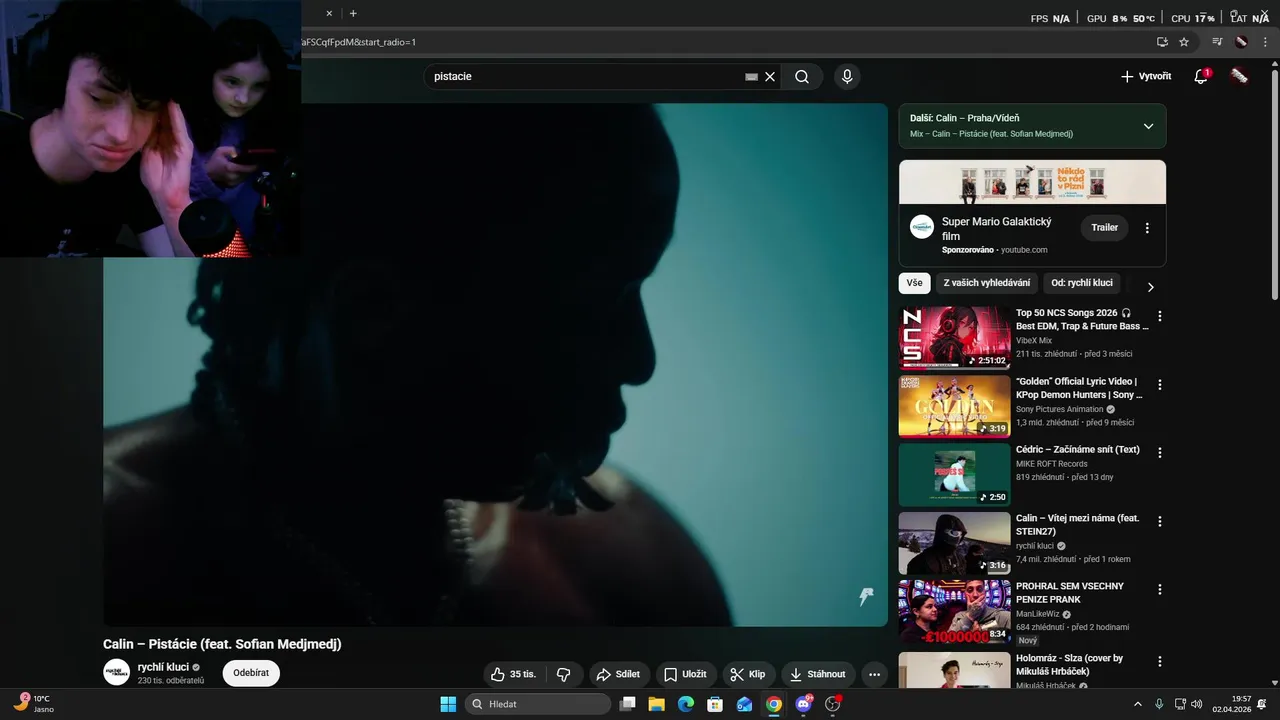The height and width of the screenshot is (720, 1280).
Task: Switch to Chrome on the taskbar
Action: 773,704
